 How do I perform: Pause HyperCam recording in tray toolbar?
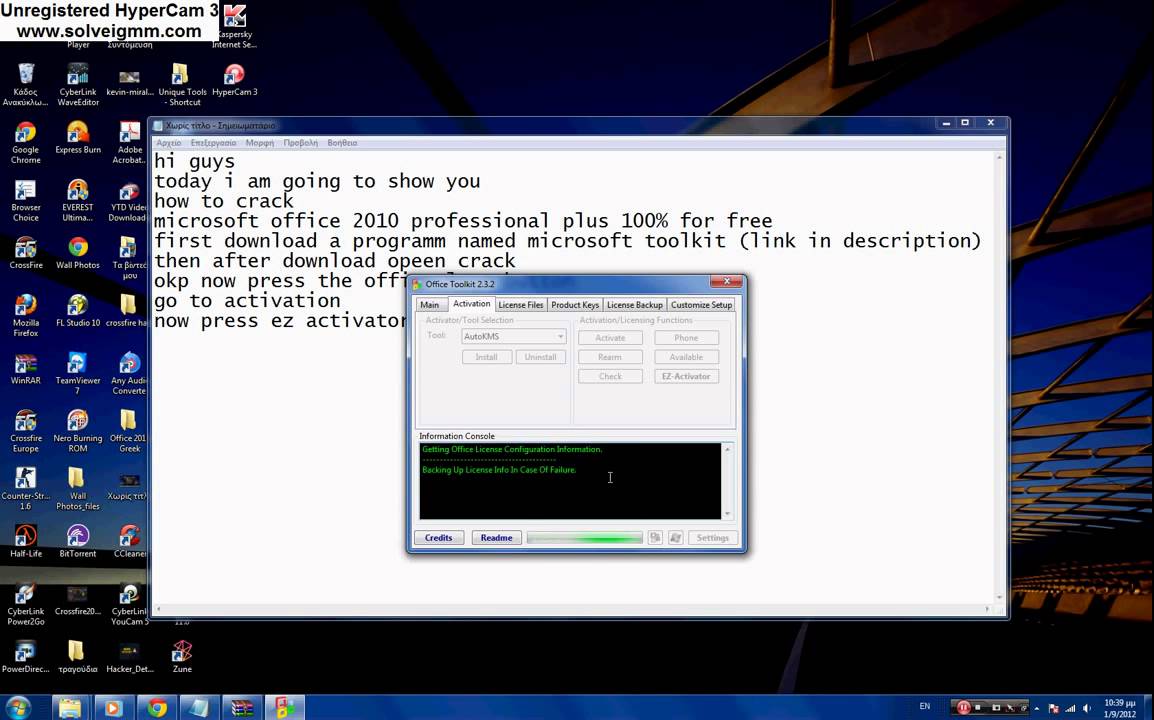click(963, 707)
